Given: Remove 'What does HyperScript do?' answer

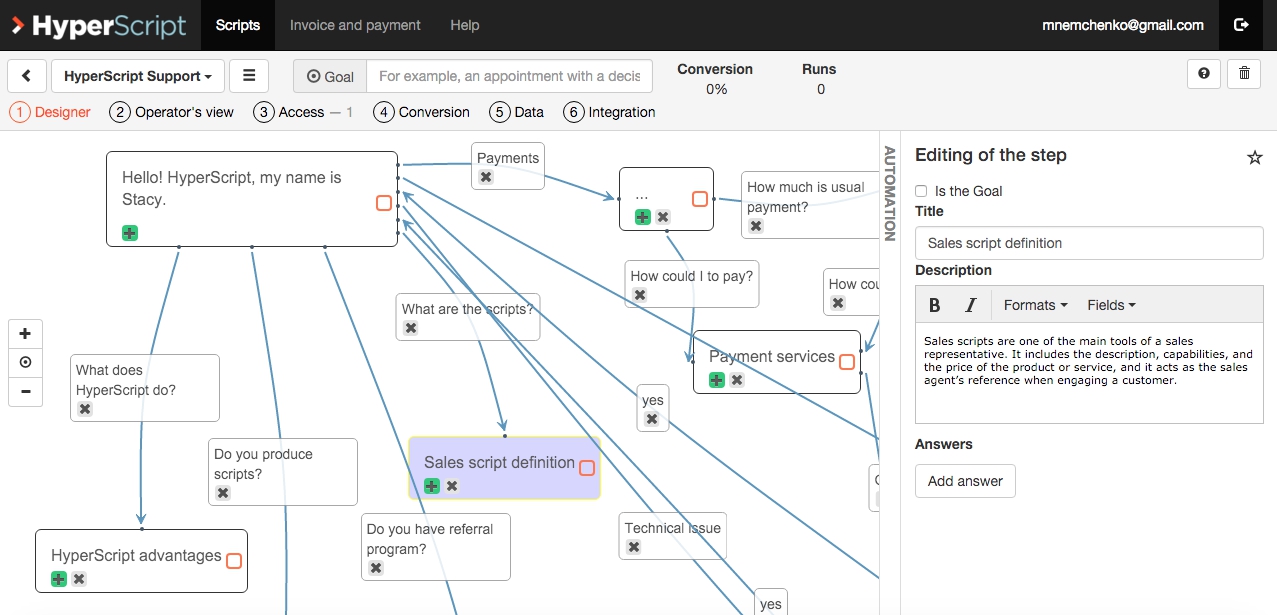Looking at the screenshot, I should pos(85,409).
